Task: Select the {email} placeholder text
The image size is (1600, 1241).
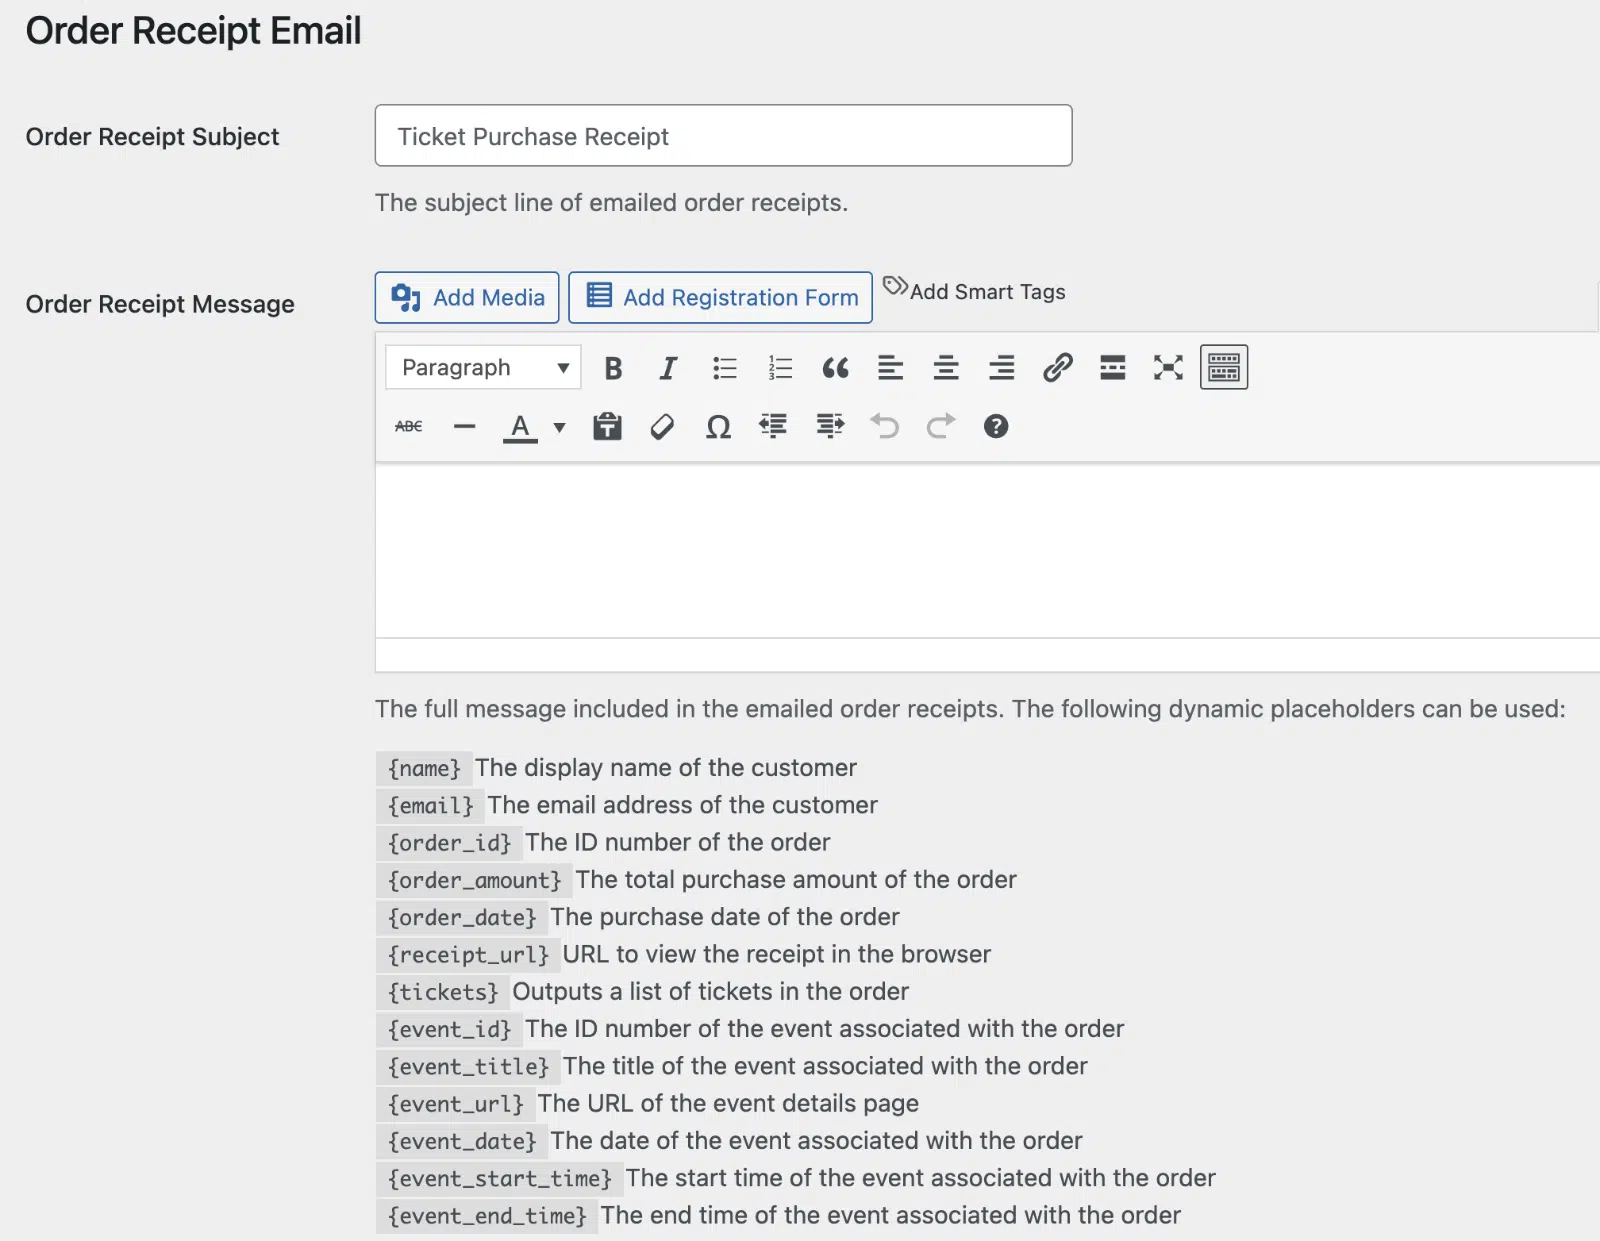Action: pyautogui.click(x=431, y=805)
